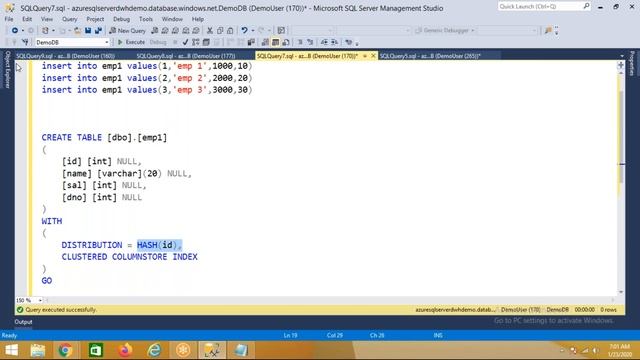Open the Project menu
Viewport: 640px width, 360px height.
pyautogui.click(x=95, y=19)
